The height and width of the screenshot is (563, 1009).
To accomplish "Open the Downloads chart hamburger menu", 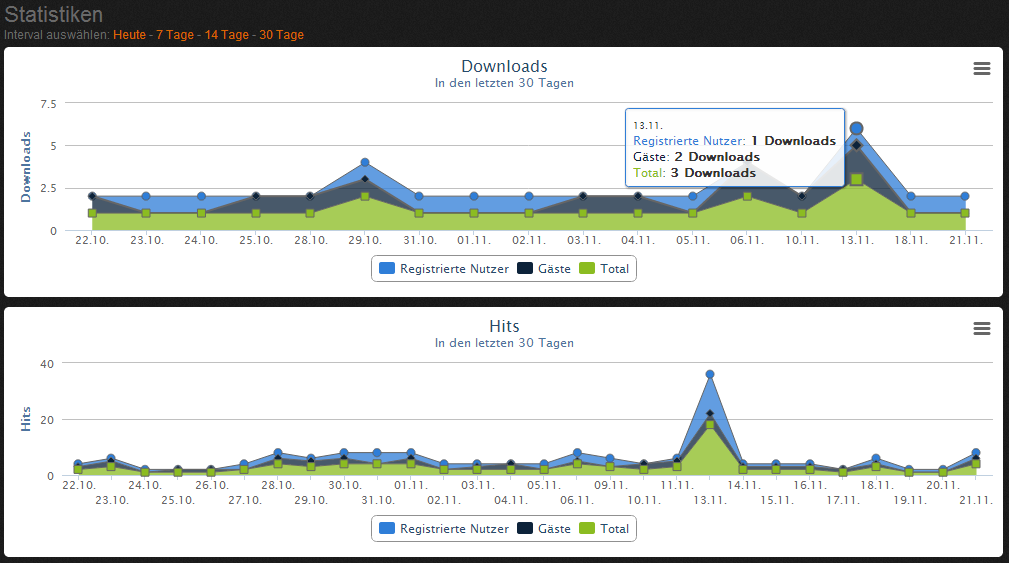I will 981,68.
